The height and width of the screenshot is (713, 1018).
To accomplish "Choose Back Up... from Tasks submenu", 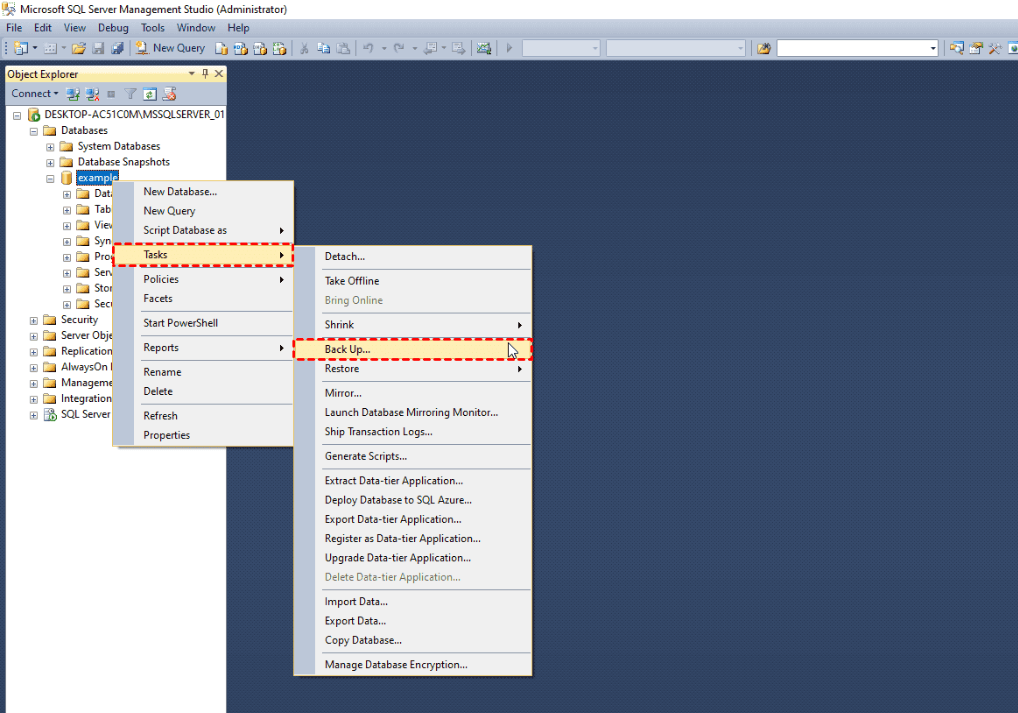I will (413, 349).
